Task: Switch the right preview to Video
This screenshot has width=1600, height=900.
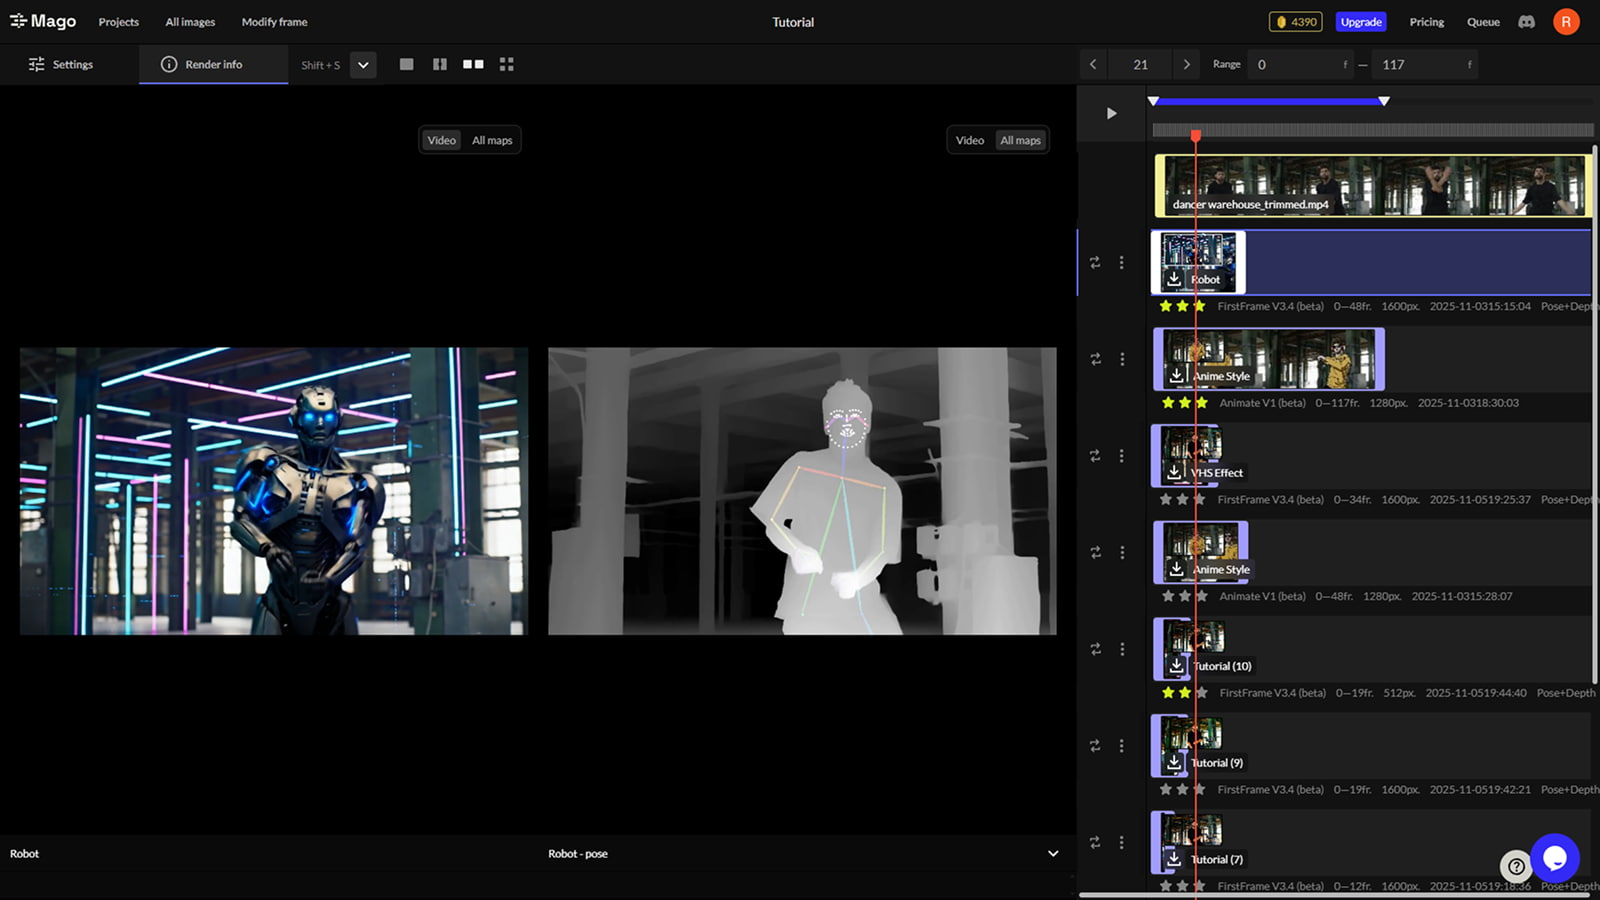Action: click(968, 140)
